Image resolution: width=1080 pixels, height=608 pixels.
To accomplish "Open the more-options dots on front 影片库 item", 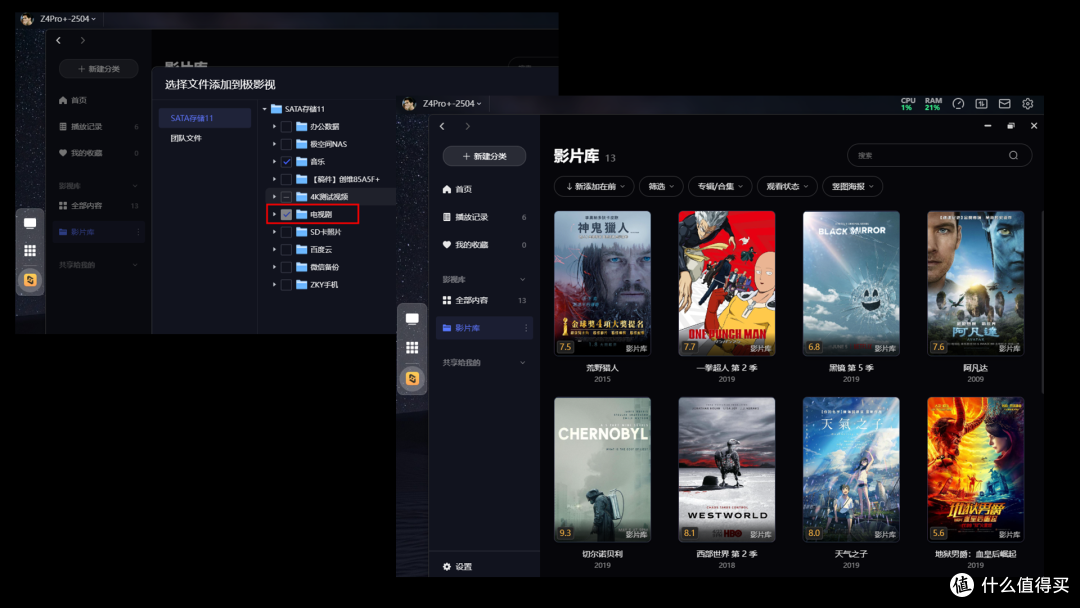I will pos(526,328).
